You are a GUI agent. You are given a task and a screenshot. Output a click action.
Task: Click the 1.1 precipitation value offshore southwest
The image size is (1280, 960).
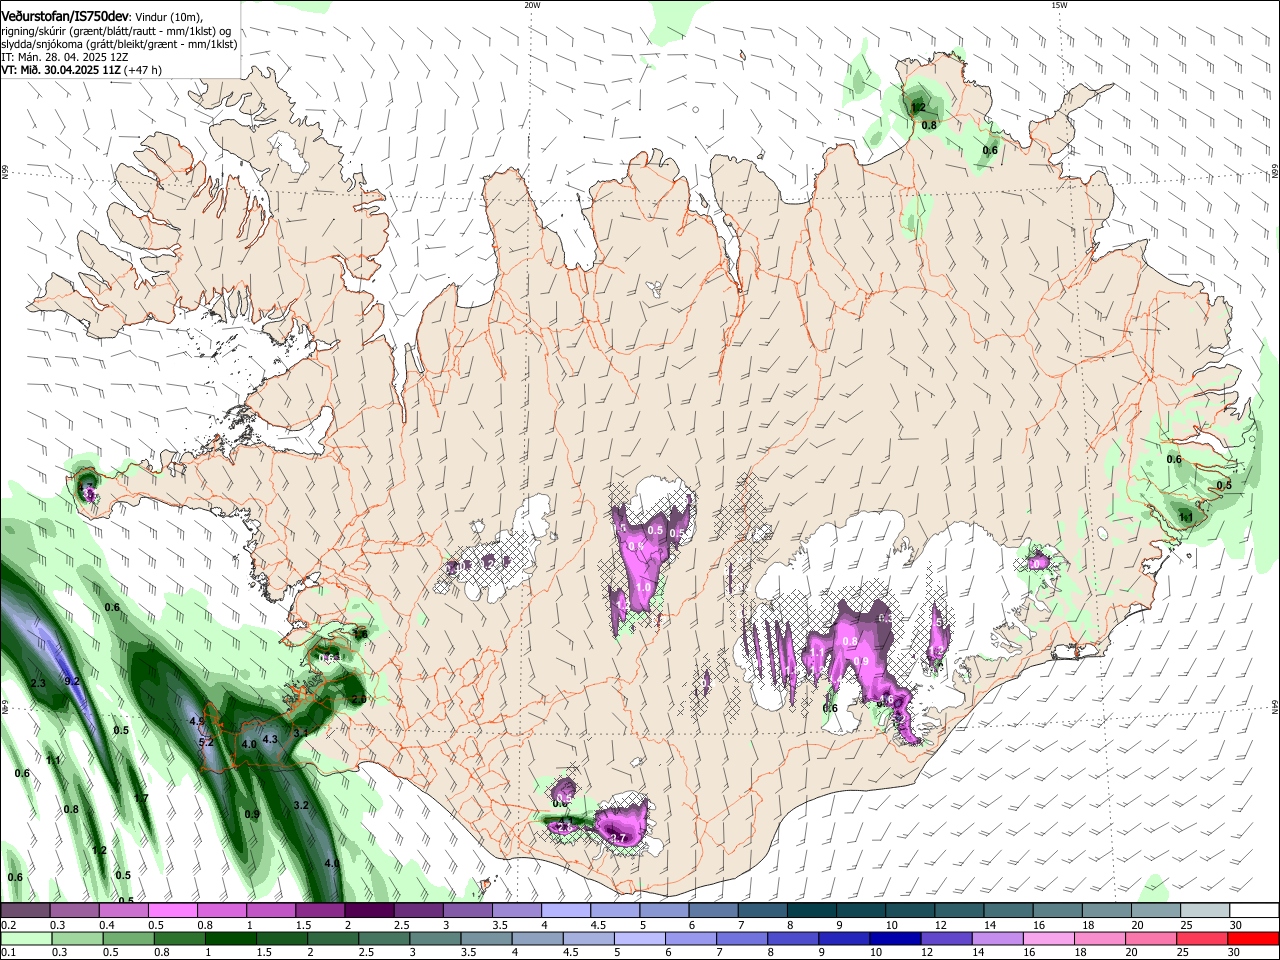tap(53, 761)
